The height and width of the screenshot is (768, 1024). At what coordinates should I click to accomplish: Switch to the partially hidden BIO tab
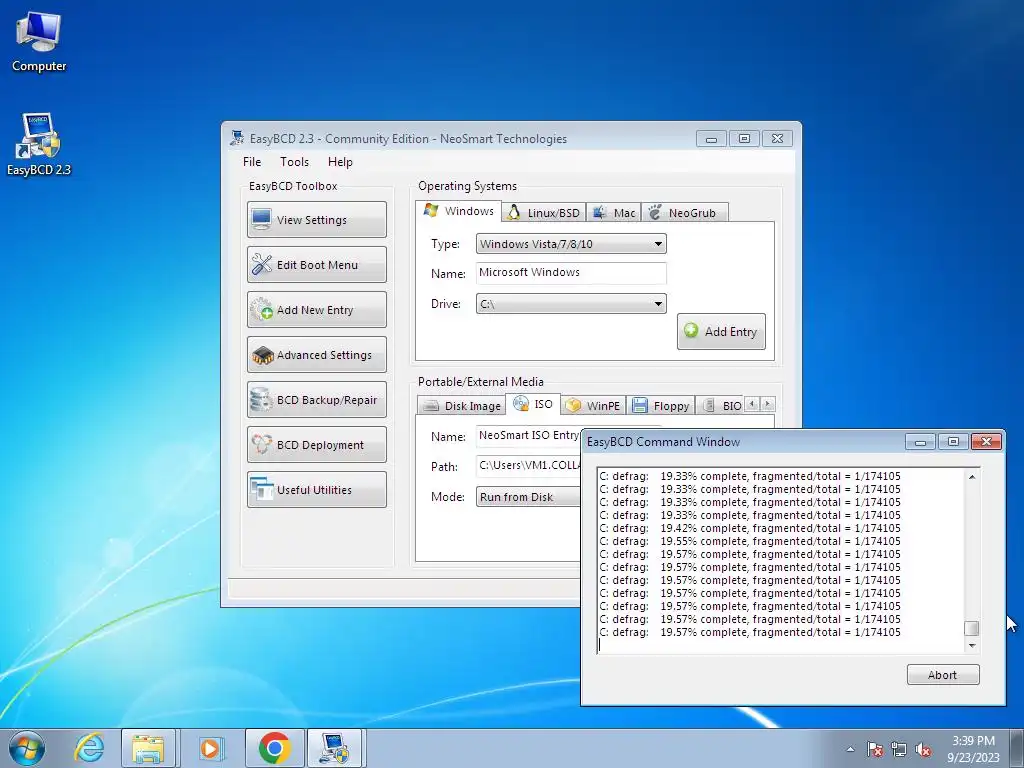tap(722, 406)
